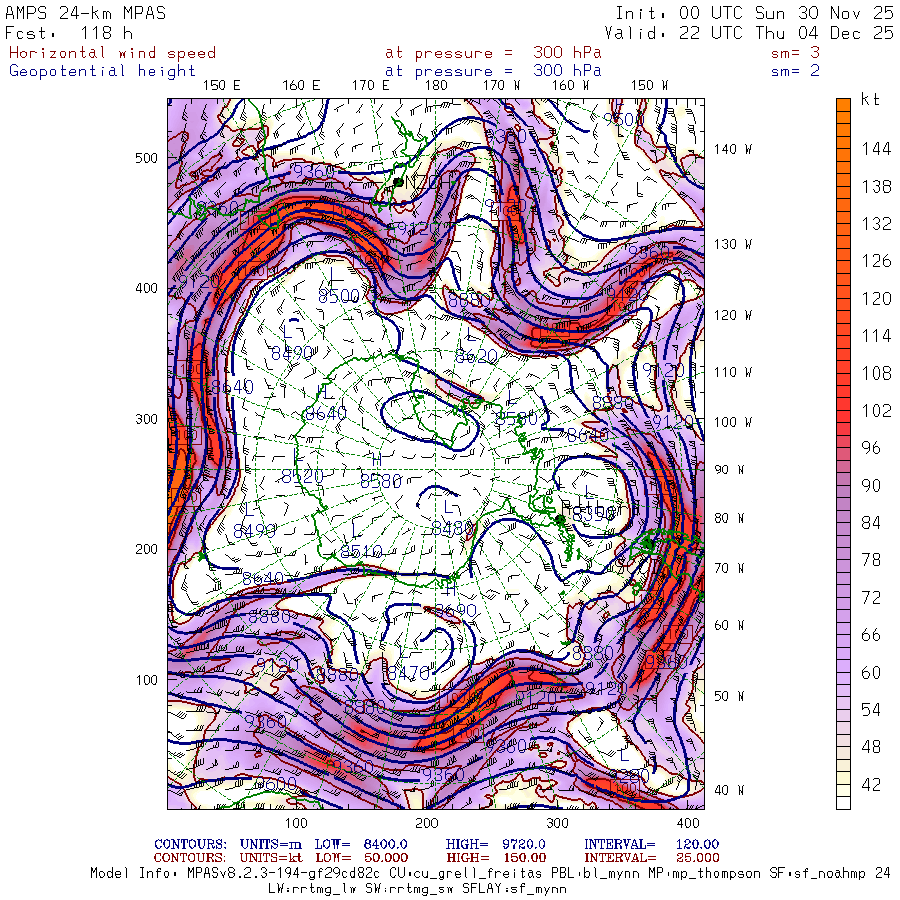Click the '170 E' longitude label
The height and width of the screenshot is (900, 900).
(371, 86)
